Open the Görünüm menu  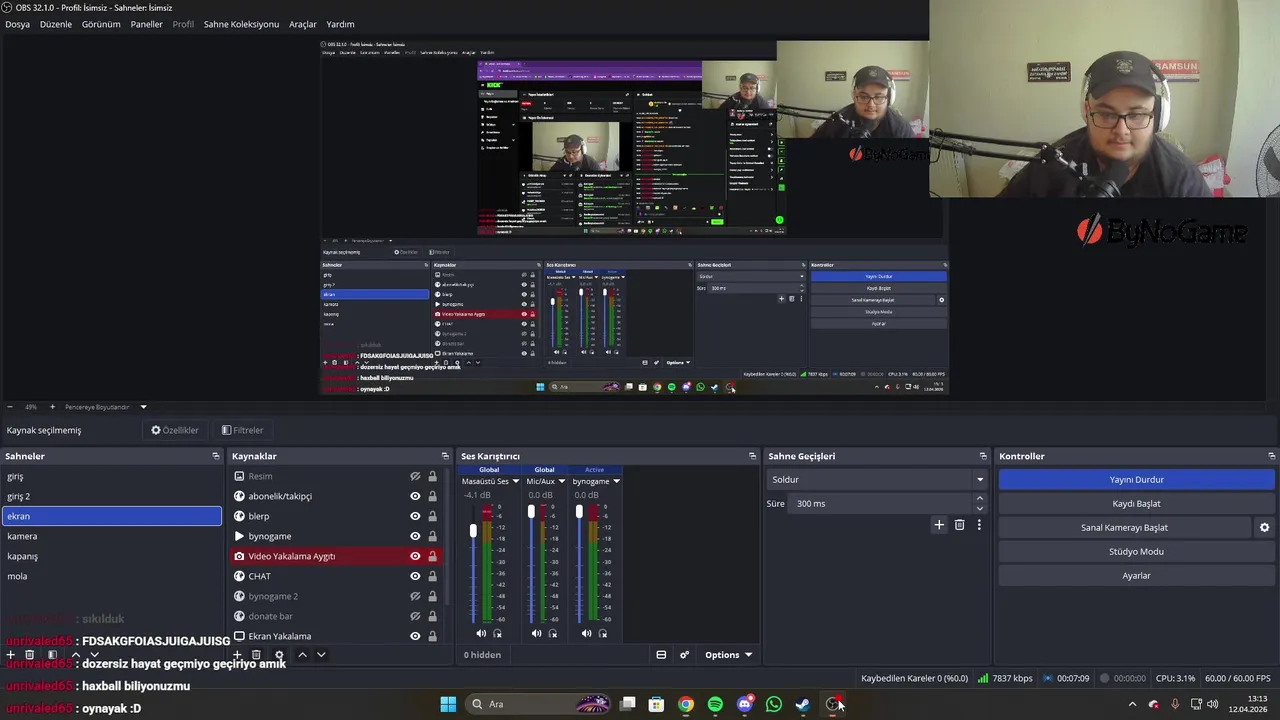tap(101, 24)
